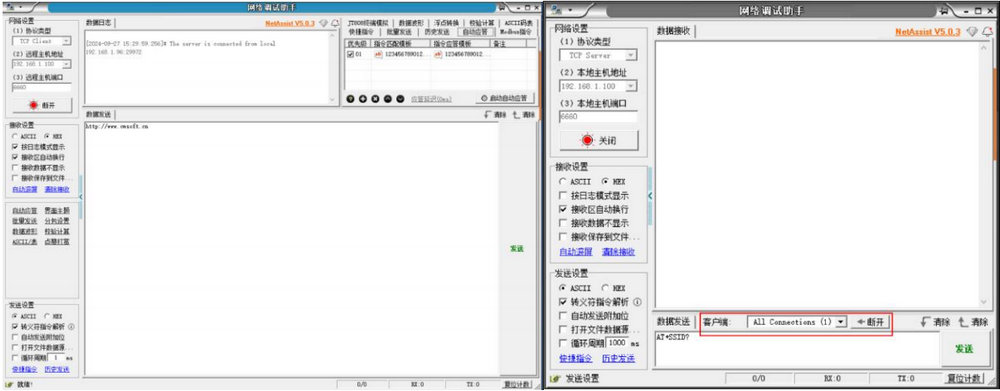The height and width of the screenshot is (391, 1000).
Task: Click the help question-mark icon under auto-reply table
Action: coord(350,99)
